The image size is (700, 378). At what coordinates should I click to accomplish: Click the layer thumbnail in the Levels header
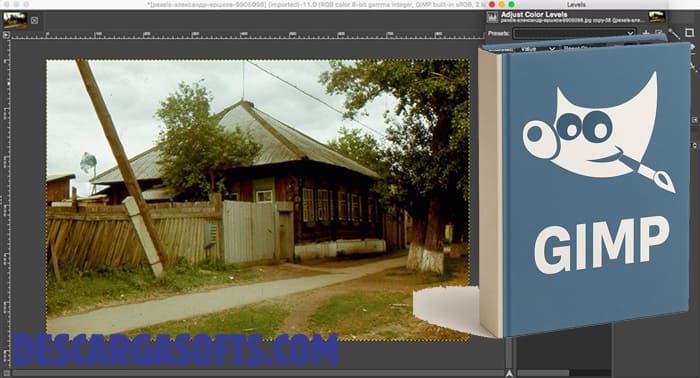point(657,17)
